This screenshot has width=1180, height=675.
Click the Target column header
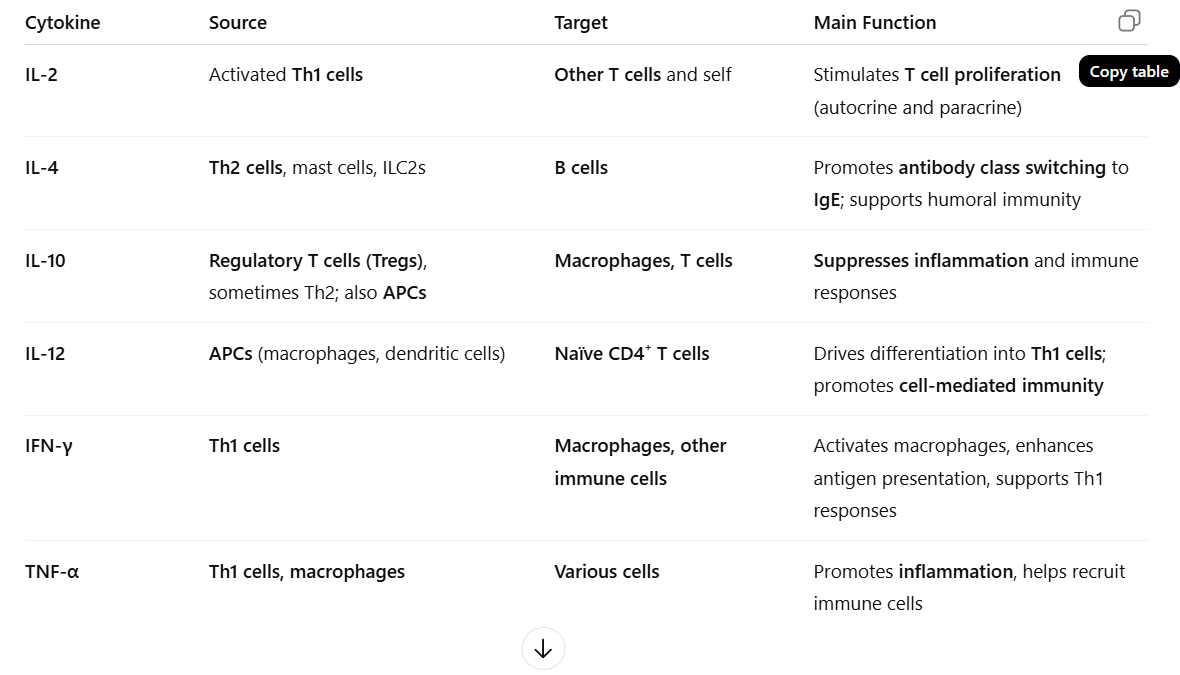[x=581, y=22]
